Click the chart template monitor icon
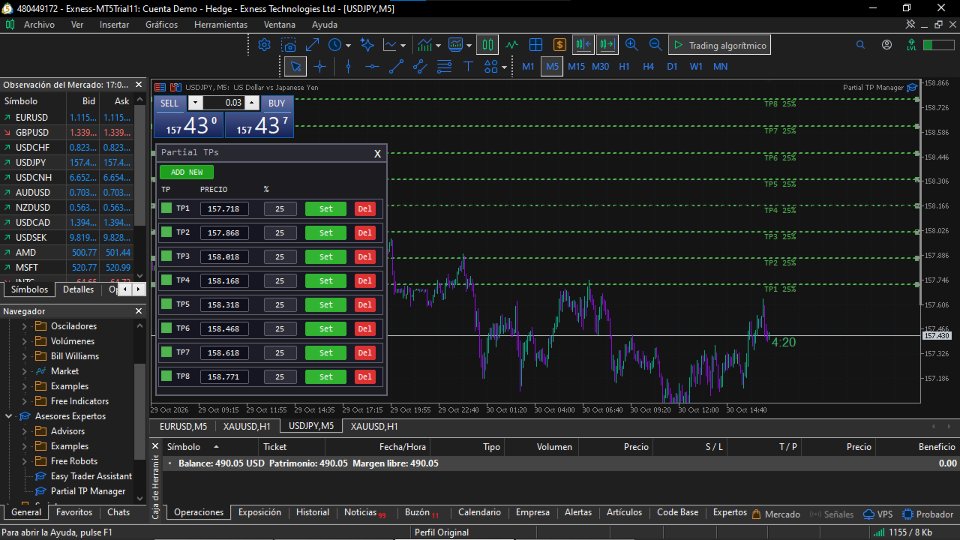This screenshot has width=960, height=540. [x=456, y=45]
